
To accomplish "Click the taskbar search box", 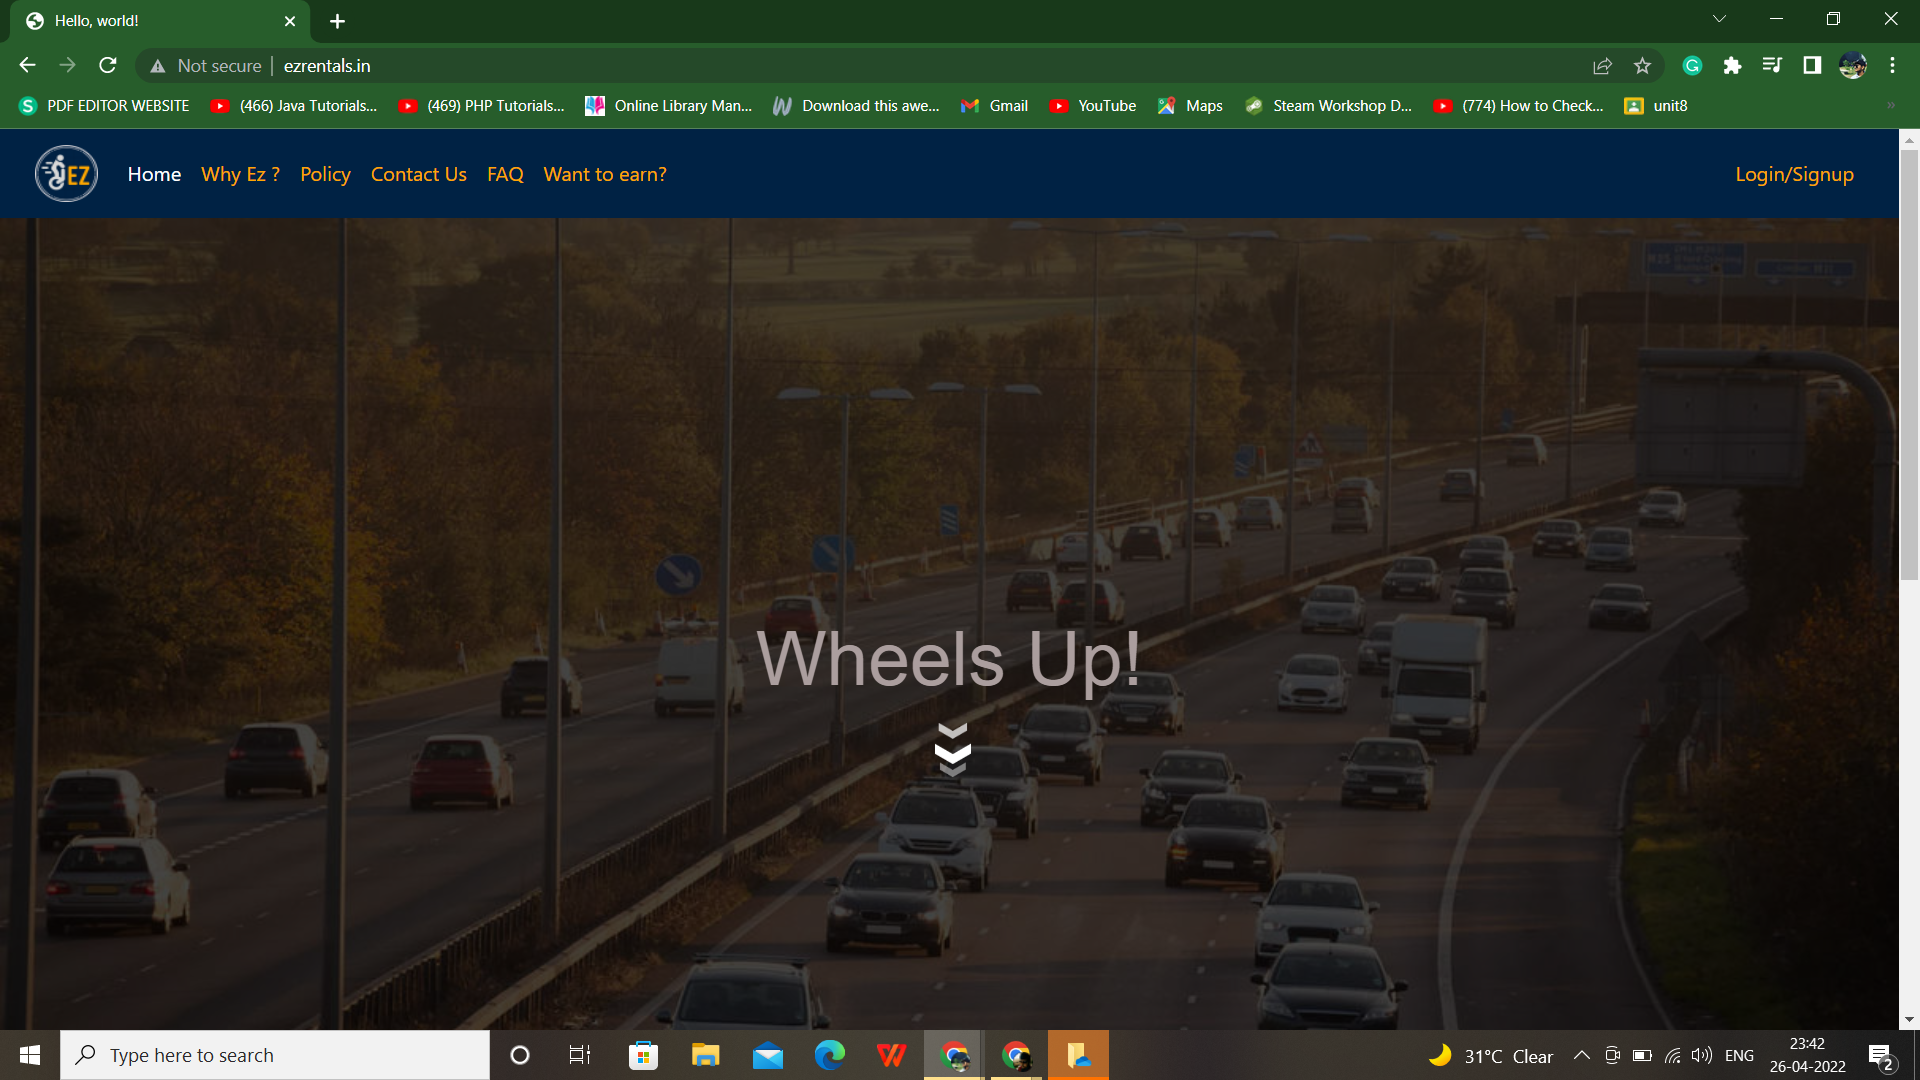I will (275, 1055).
